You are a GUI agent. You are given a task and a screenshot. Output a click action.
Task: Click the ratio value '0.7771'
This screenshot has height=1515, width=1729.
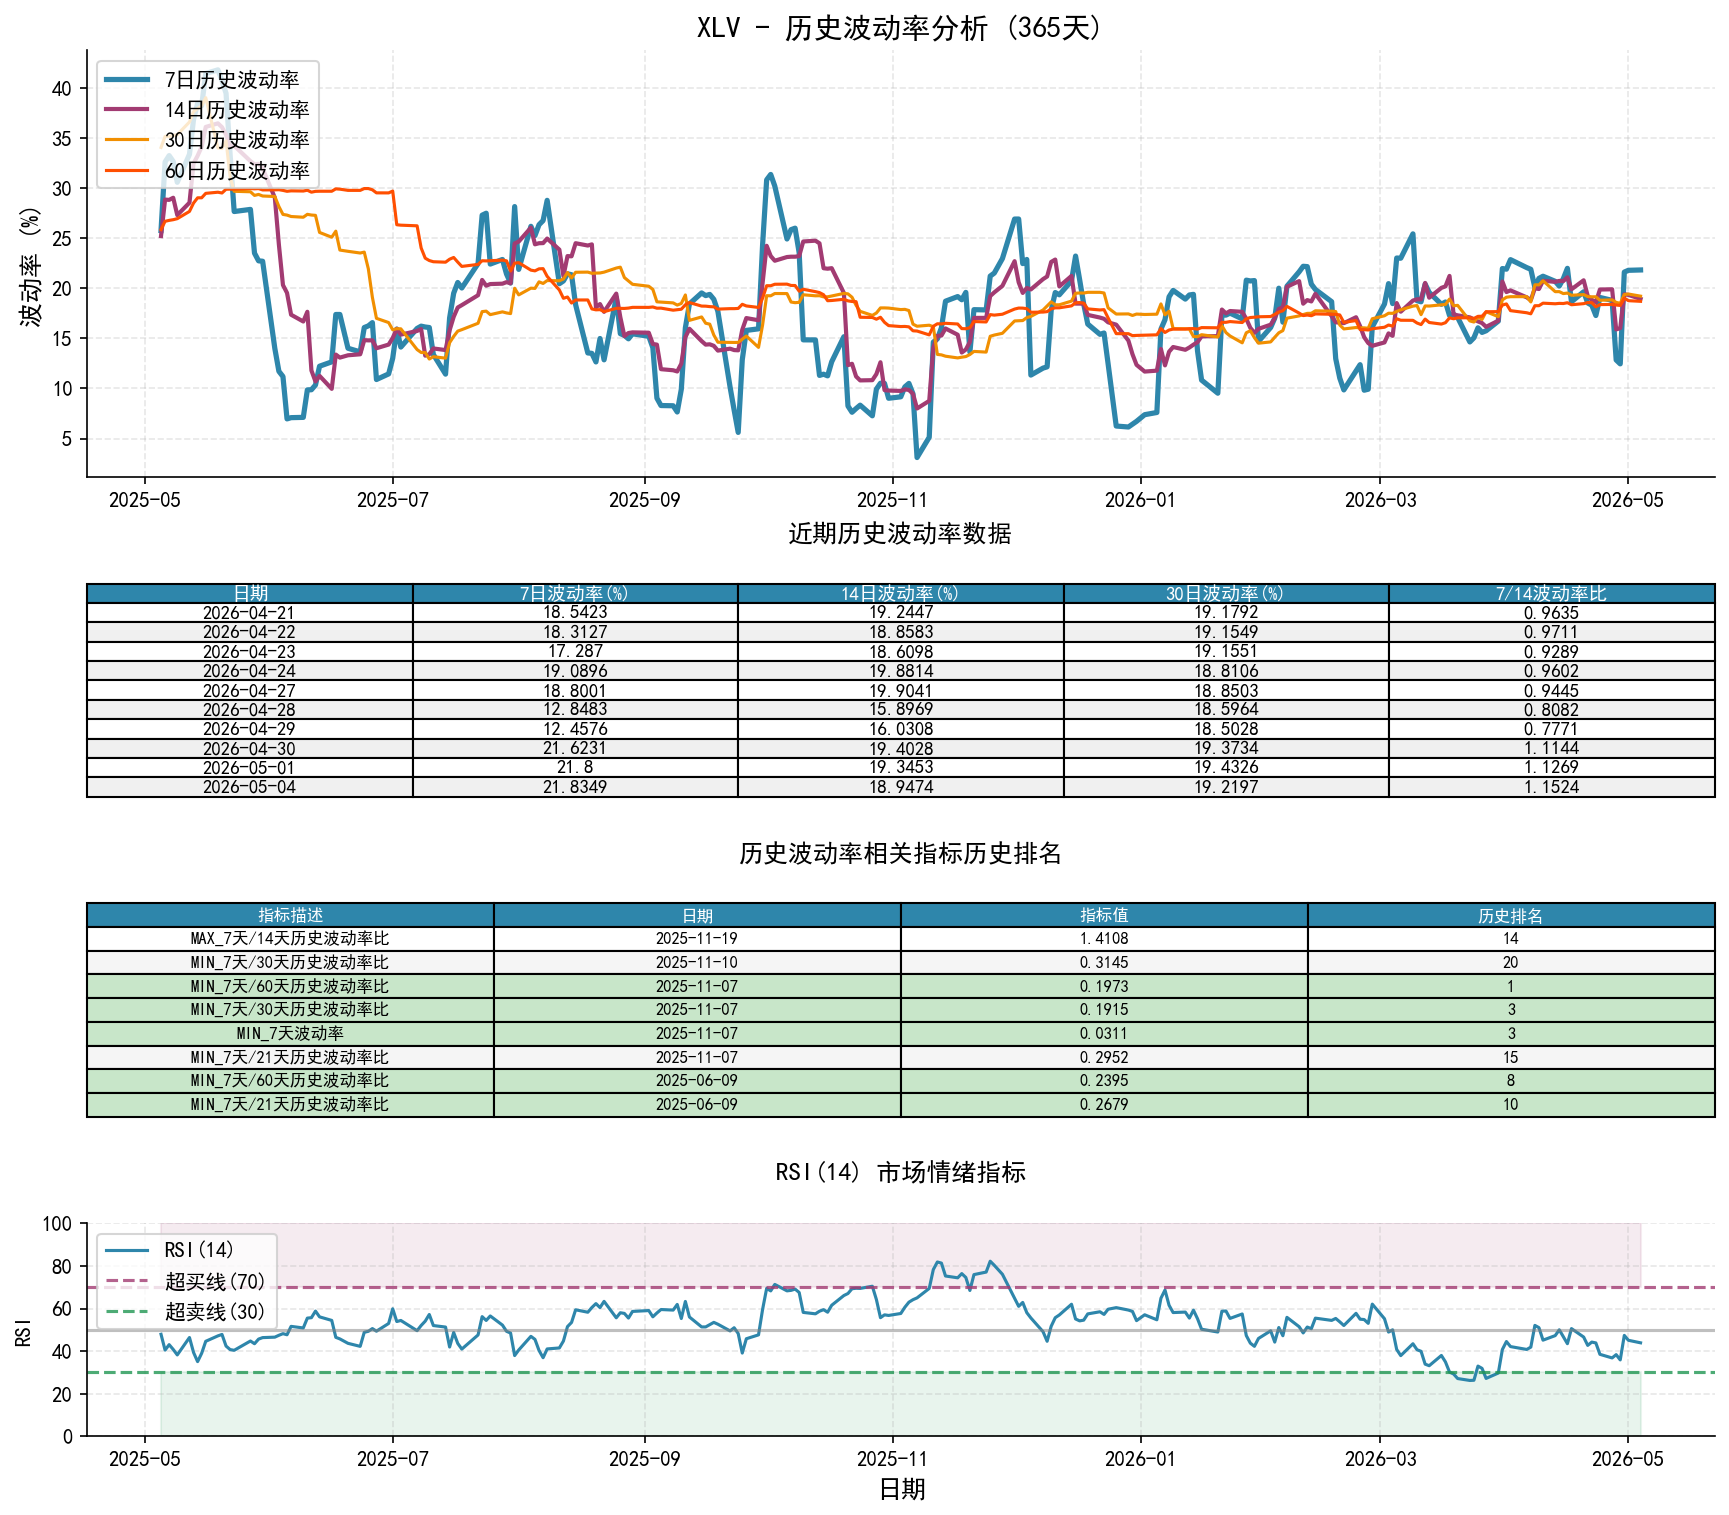[1551, 729]
